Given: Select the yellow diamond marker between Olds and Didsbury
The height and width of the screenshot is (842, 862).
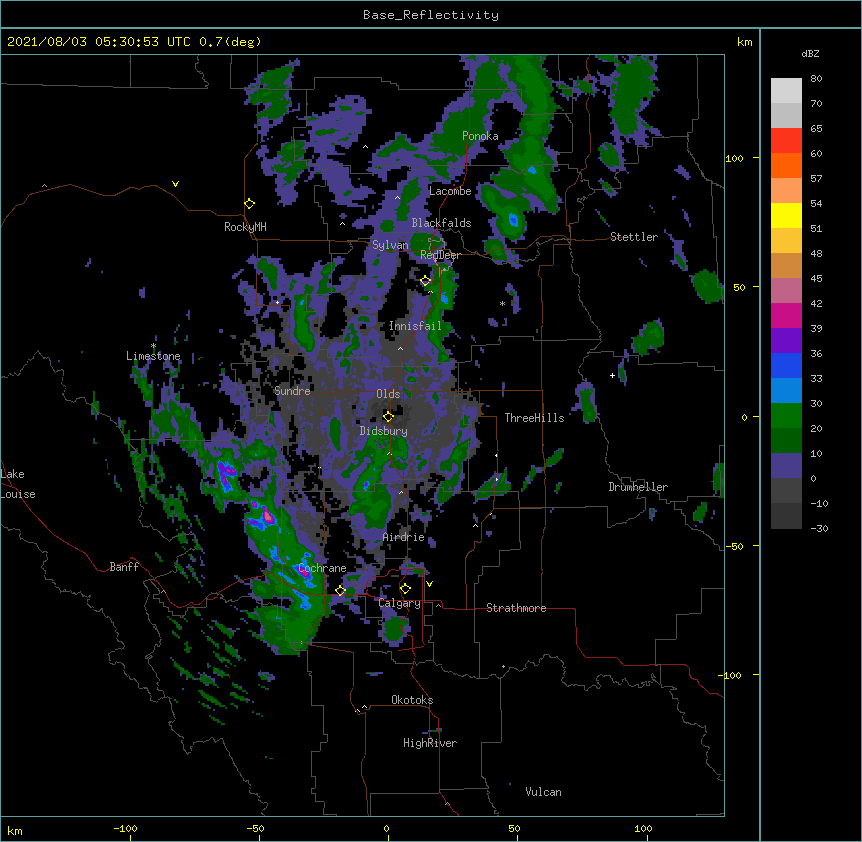Looking at the screenshot, I should tap(388, 416).
